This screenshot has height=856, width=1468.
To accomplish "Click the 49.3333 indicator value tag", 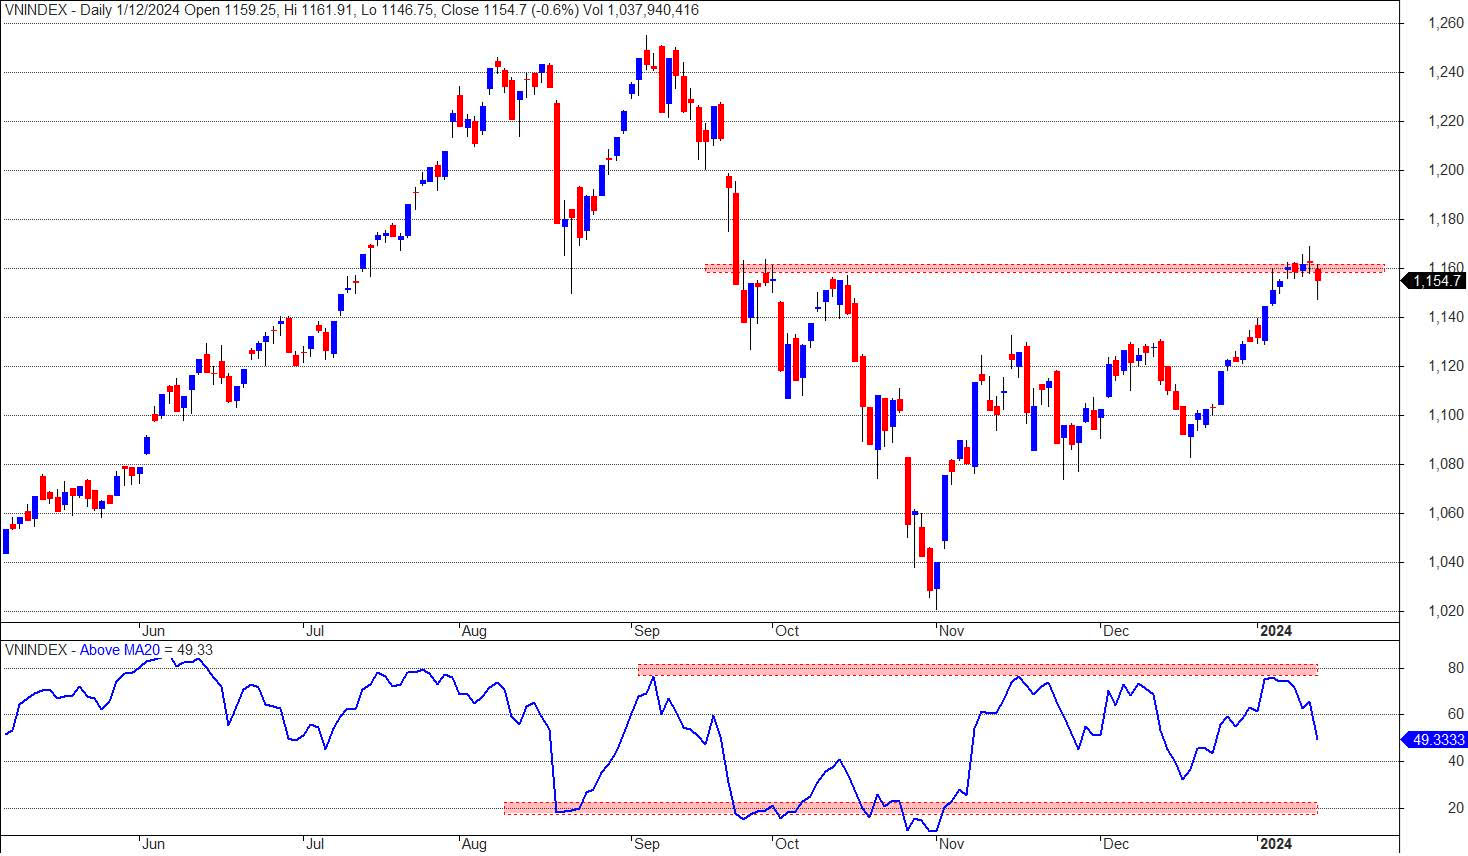I will [x=1435, y=740].
